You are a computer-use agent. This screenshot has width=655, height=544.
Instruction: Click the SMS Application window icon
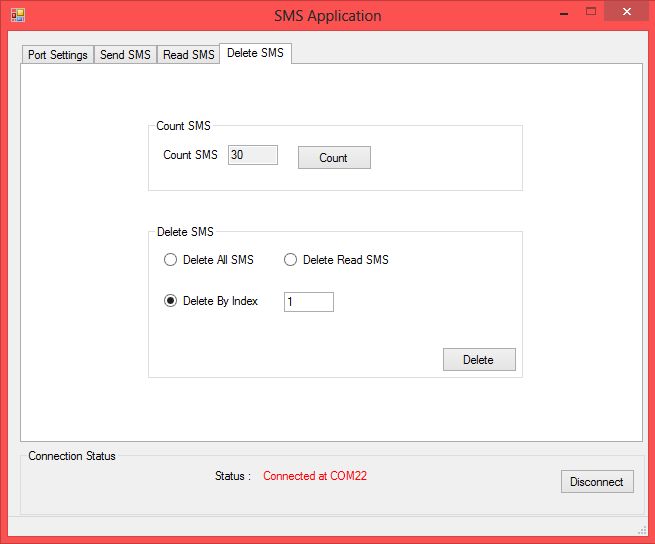coord(18,15)
